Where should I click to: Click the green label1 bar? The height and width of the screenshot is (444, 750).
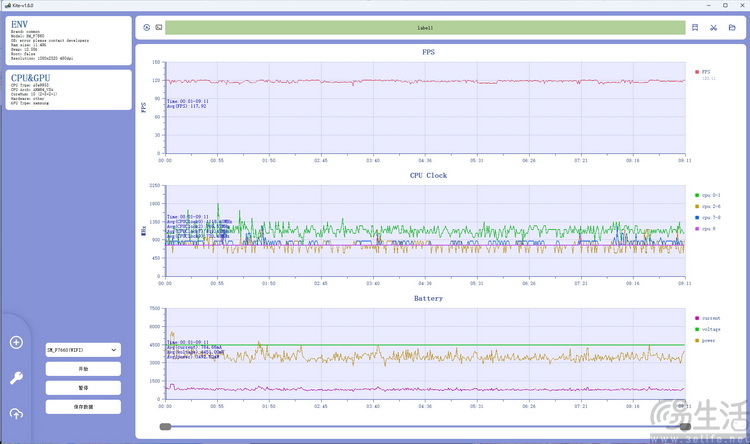point(425,27)
